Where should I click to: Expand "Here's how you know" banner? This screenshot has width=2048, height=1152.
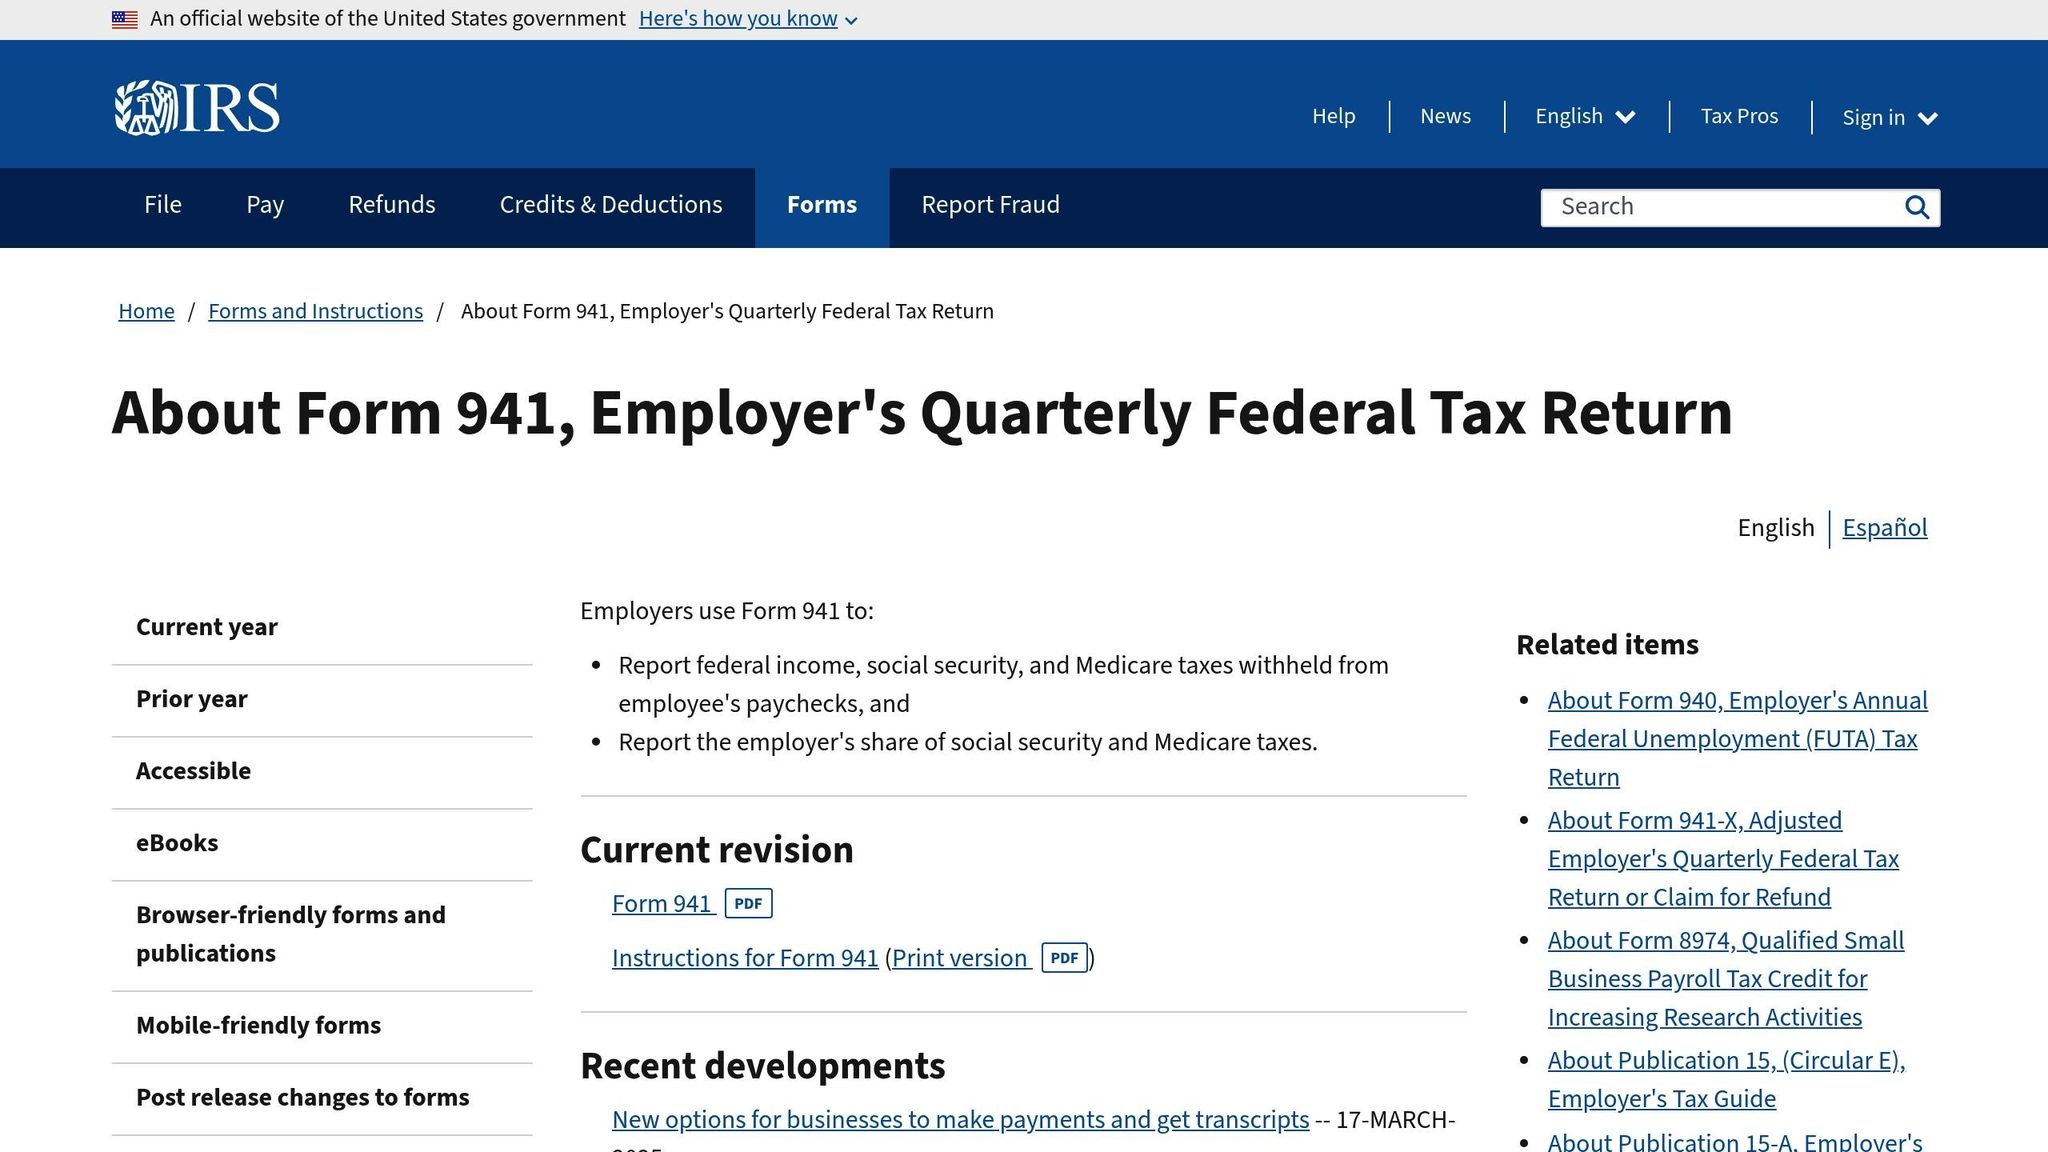(x=748, y=19)
